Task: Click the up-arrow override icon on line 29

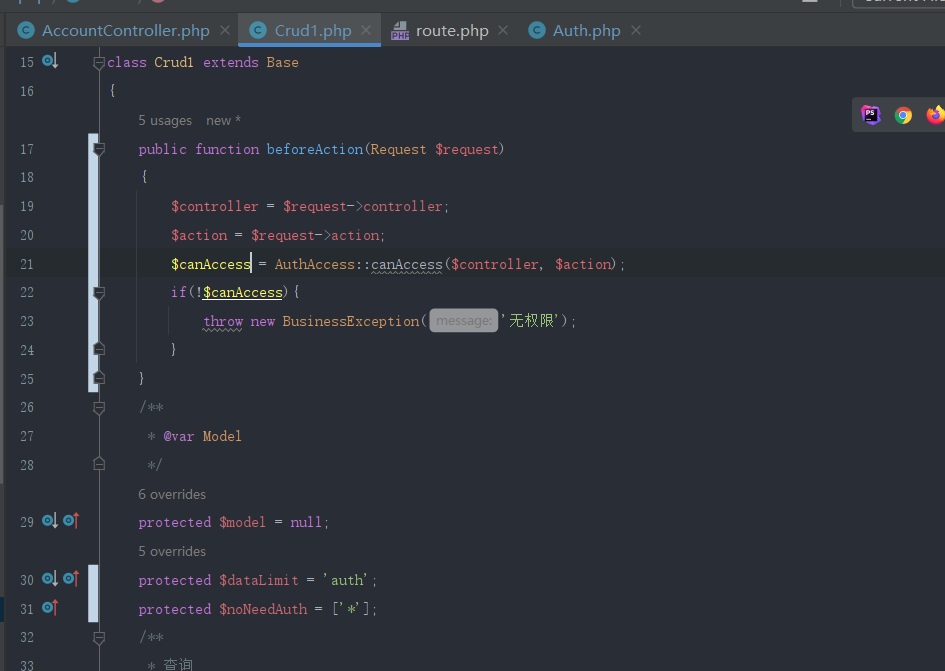Action: 71,520
